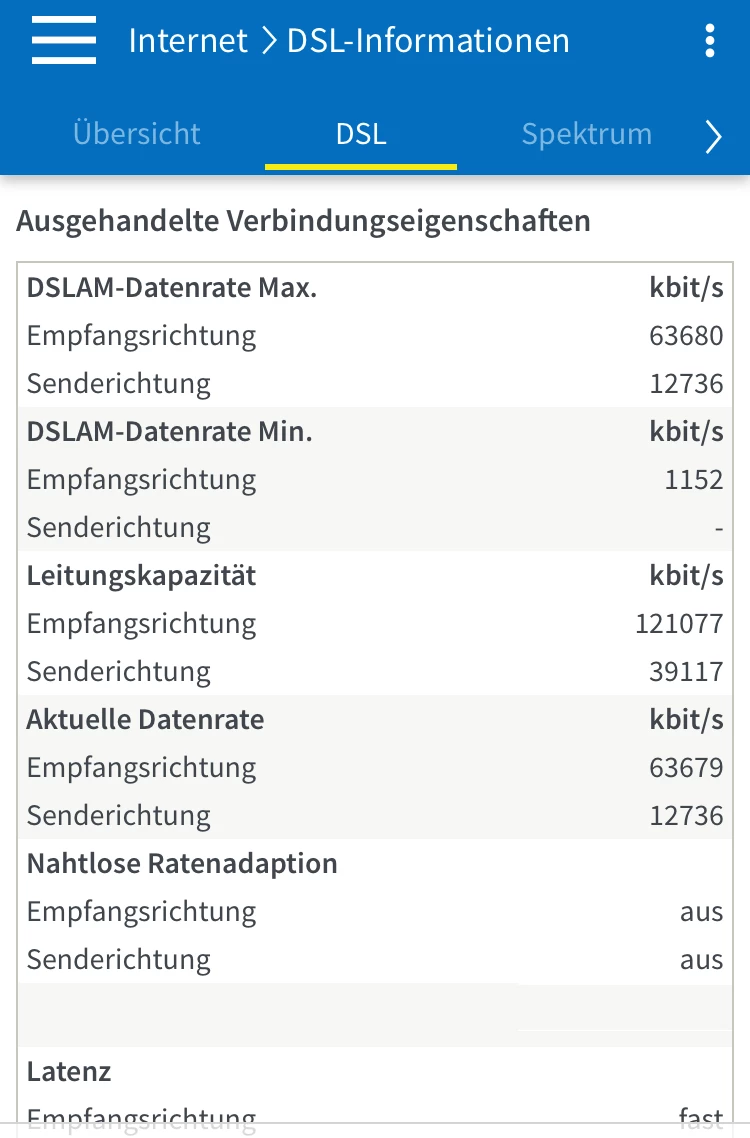Select the Nahtlose Ratenadaption row header
Viewport: 750px width, 1138px height.
coord(182,864)
